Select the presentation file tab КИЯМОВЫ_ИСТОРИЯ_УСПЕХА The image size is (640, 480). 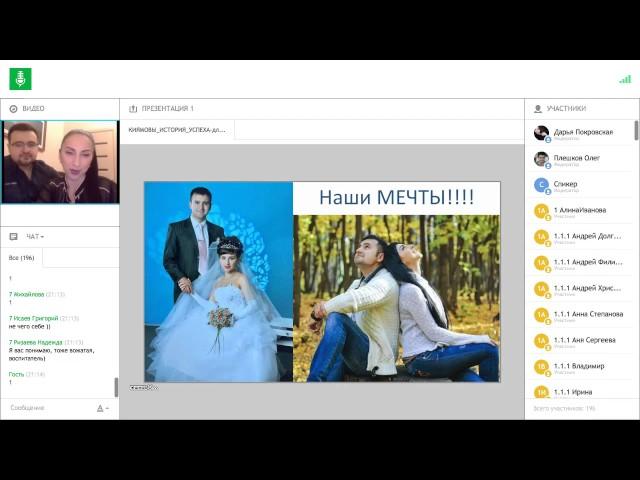[x=177, y=130]
